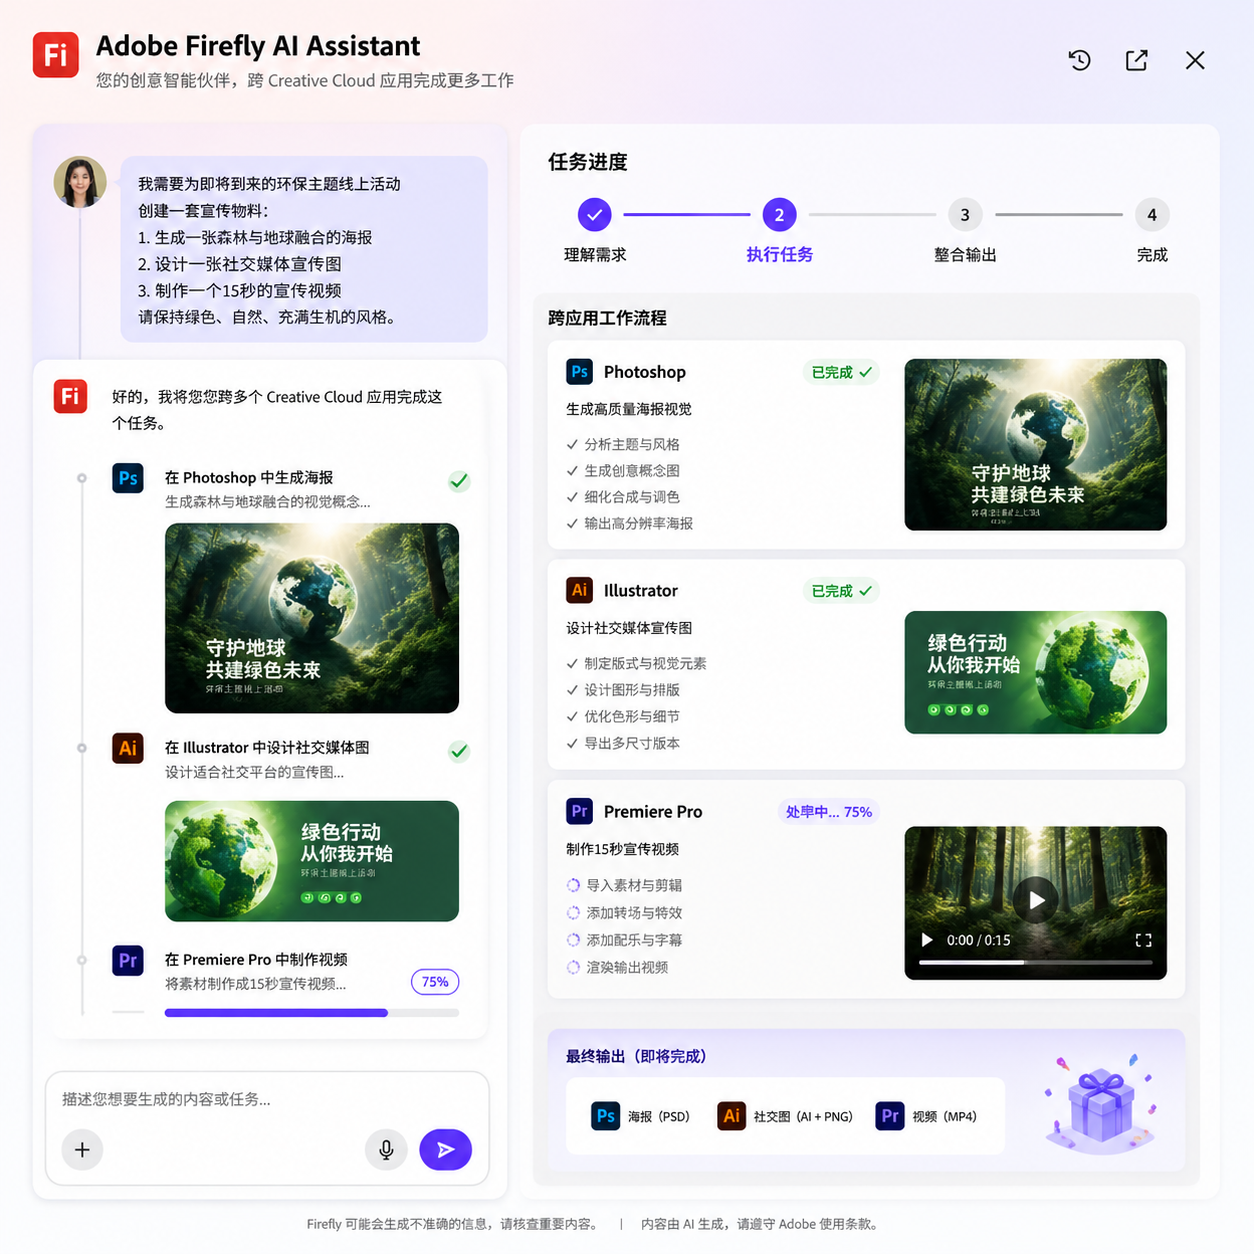The image size is (1254, 1254).
Task: Activate the microphone voice input button
Action: coord(386,1150)
